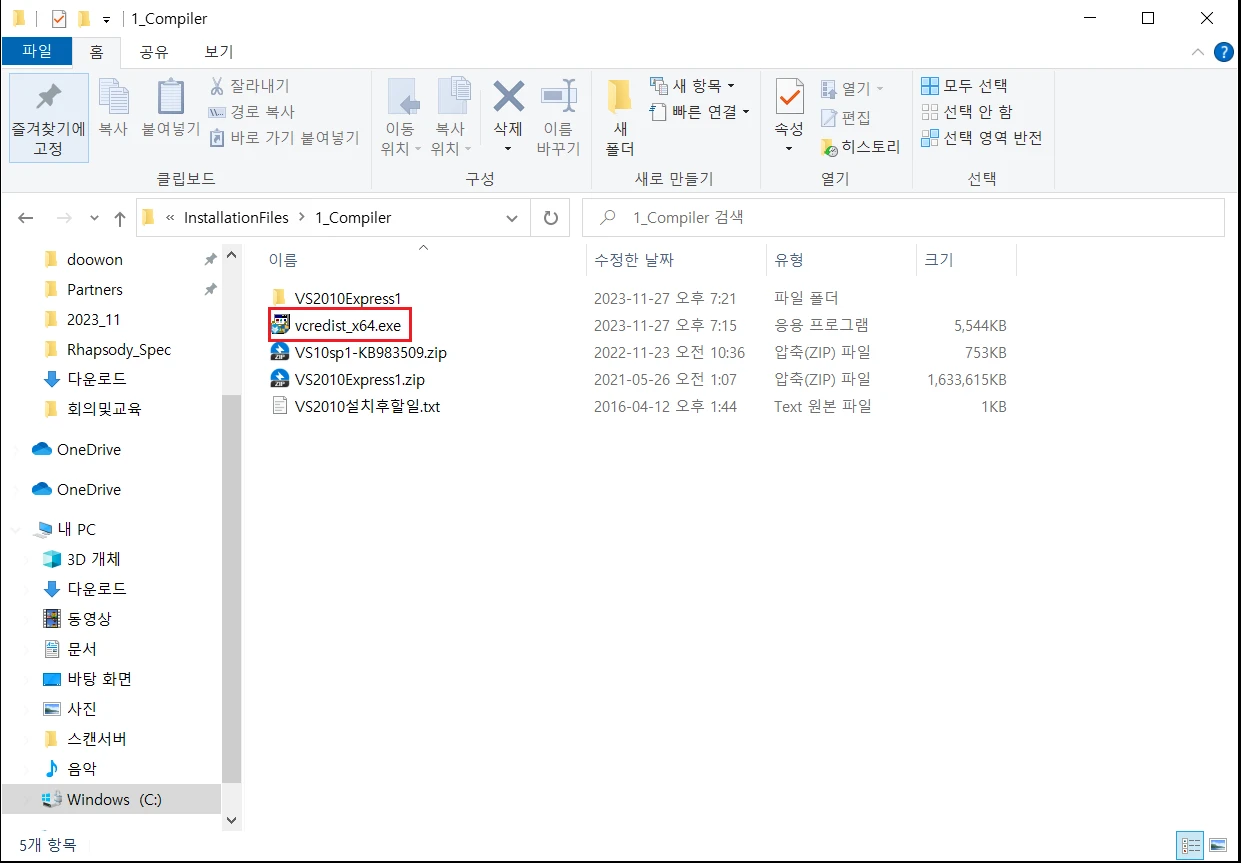Switch to details view in status bar

pyautogui.click(x=1191, y=845)
